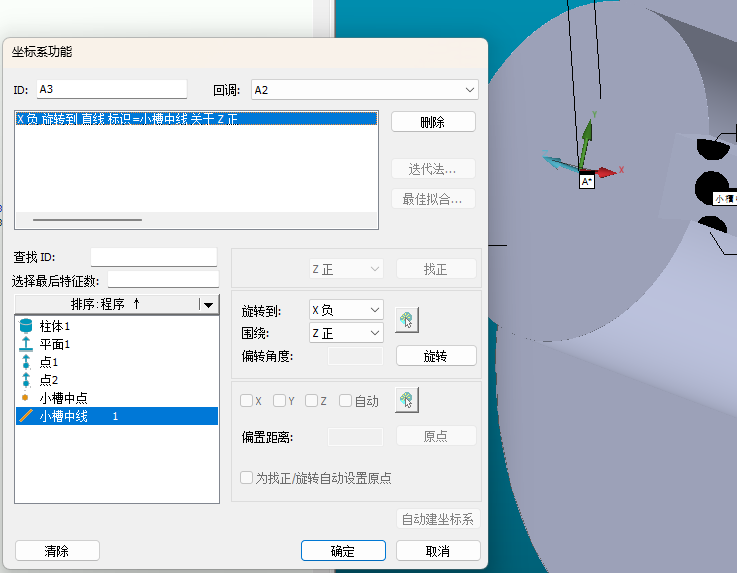
Task: Click the red X axis arrow
Action: (604, 172)
